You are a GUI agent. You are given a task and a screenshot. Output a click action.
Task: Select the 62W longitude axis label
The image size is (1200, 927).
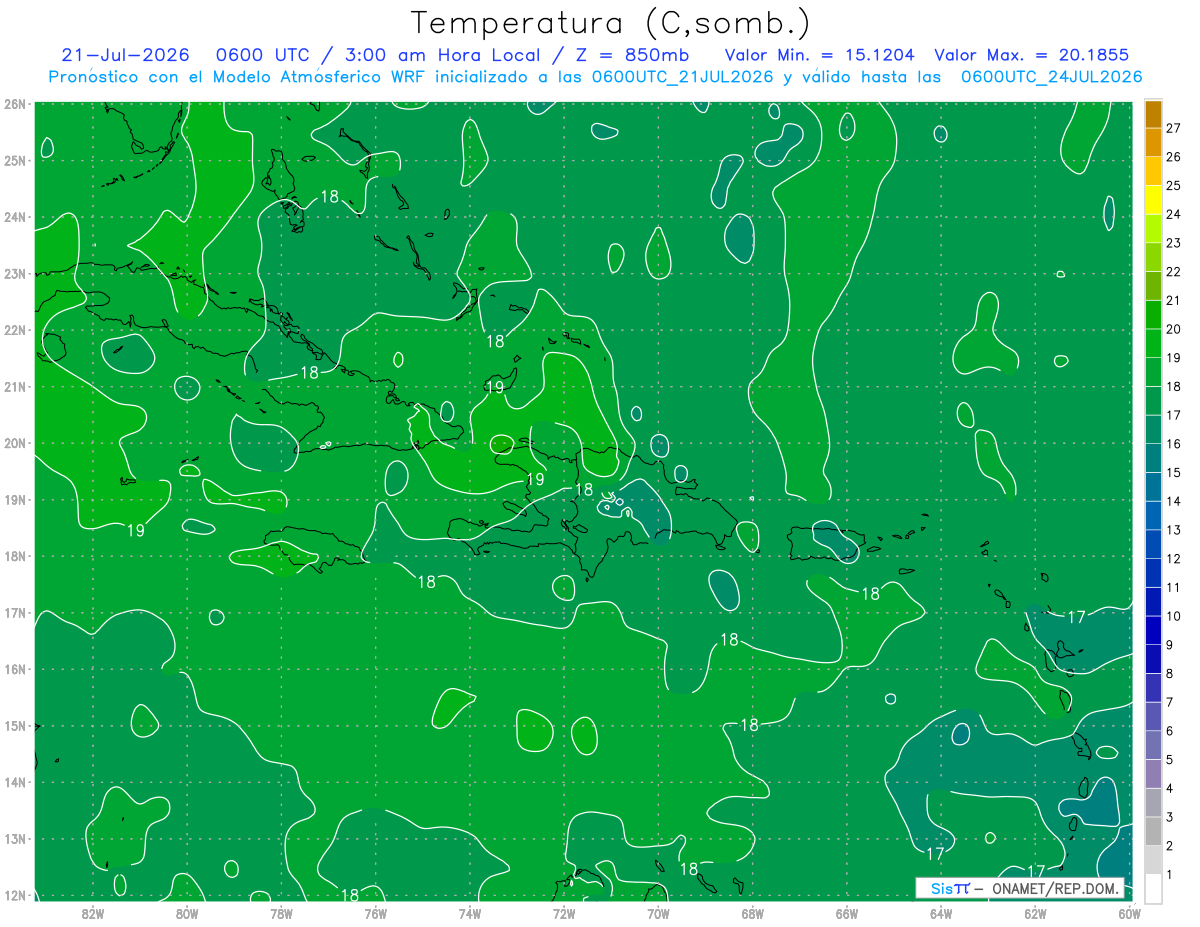click(1035, 913)
